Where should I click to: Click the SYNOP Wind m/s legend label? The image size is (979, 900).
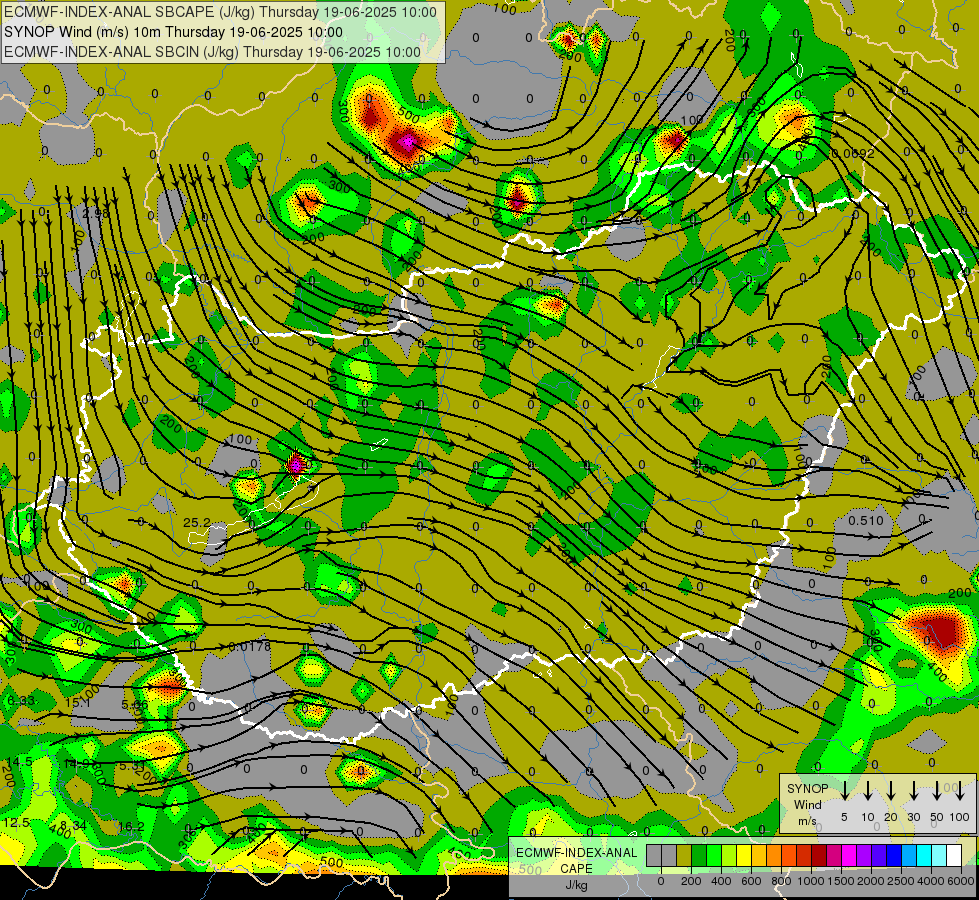pyautogui.click(x=807, y=804)
